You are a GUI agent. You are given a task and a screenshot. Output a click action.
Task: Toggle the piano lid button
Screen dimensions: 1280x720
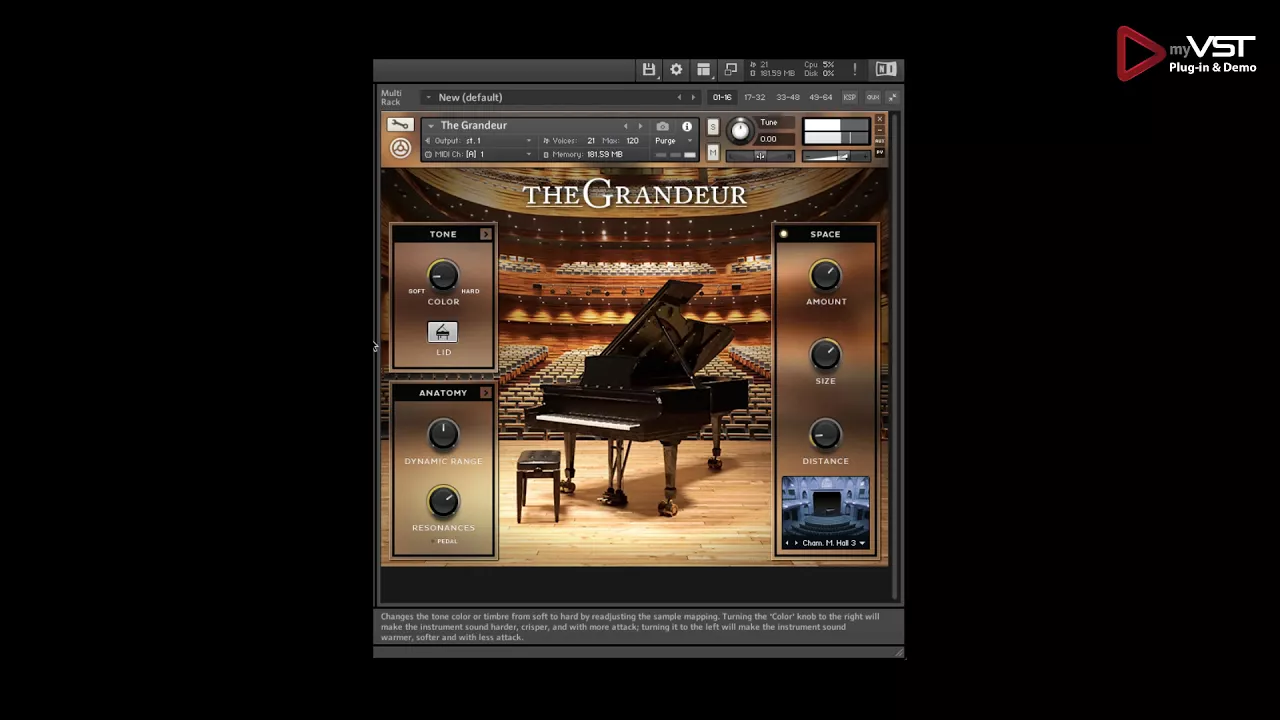(443, 332)
